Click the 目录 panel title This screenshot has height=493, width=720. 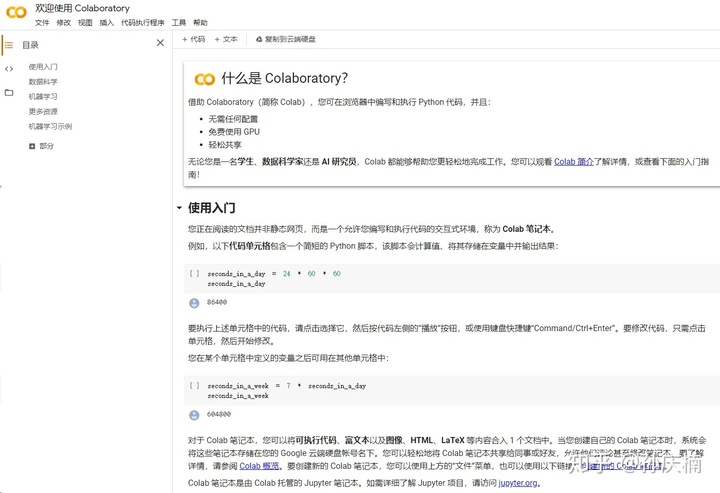(x=30, y=45)
